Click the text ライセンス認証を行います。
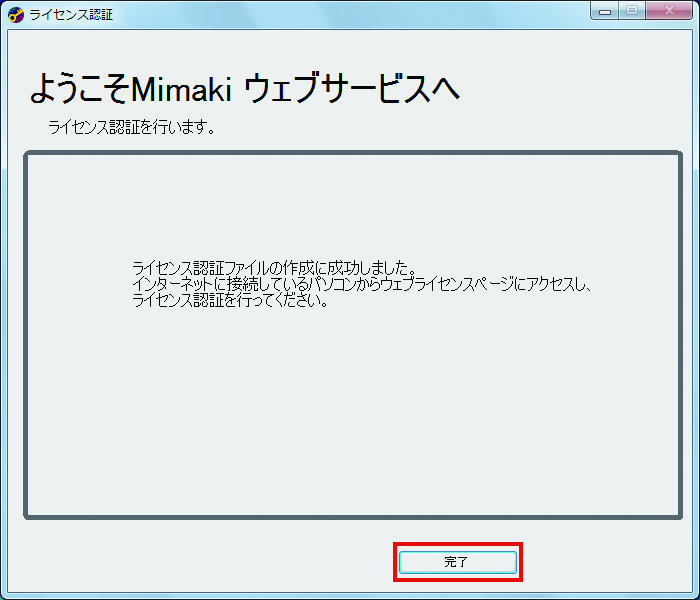 [x=132, y=127]
